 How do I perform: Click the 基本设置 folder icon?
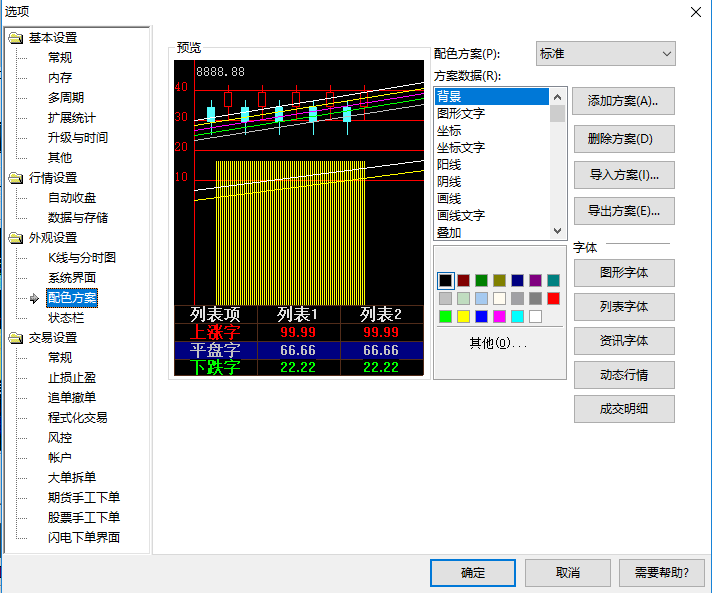pos(16,38)
